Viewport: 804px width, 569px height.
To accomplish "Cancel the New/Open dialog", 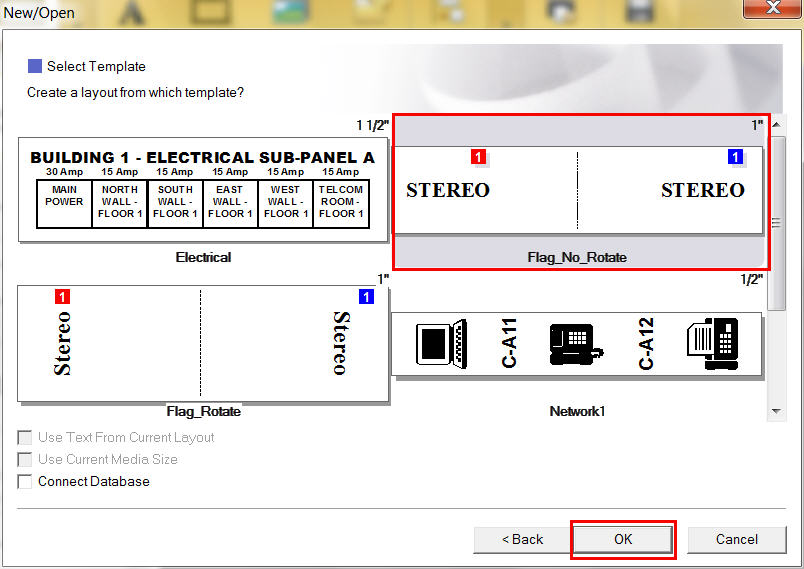I will (x=736, y=540).
